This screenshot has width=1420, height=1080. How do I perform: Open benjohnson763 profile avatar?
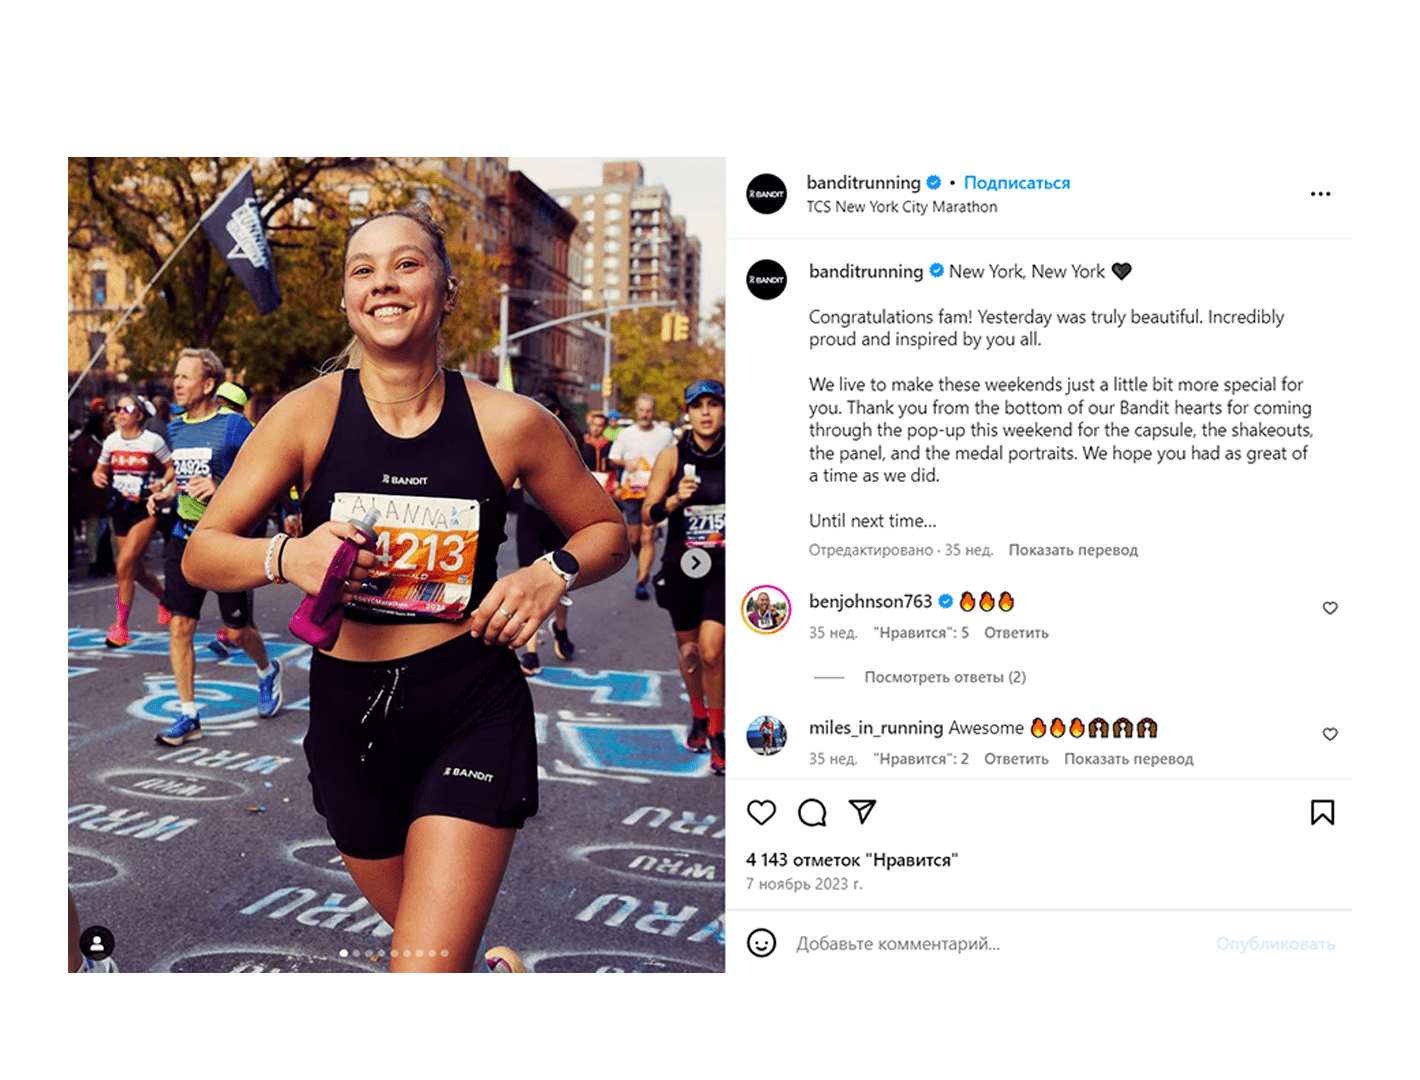pos(766,609)
